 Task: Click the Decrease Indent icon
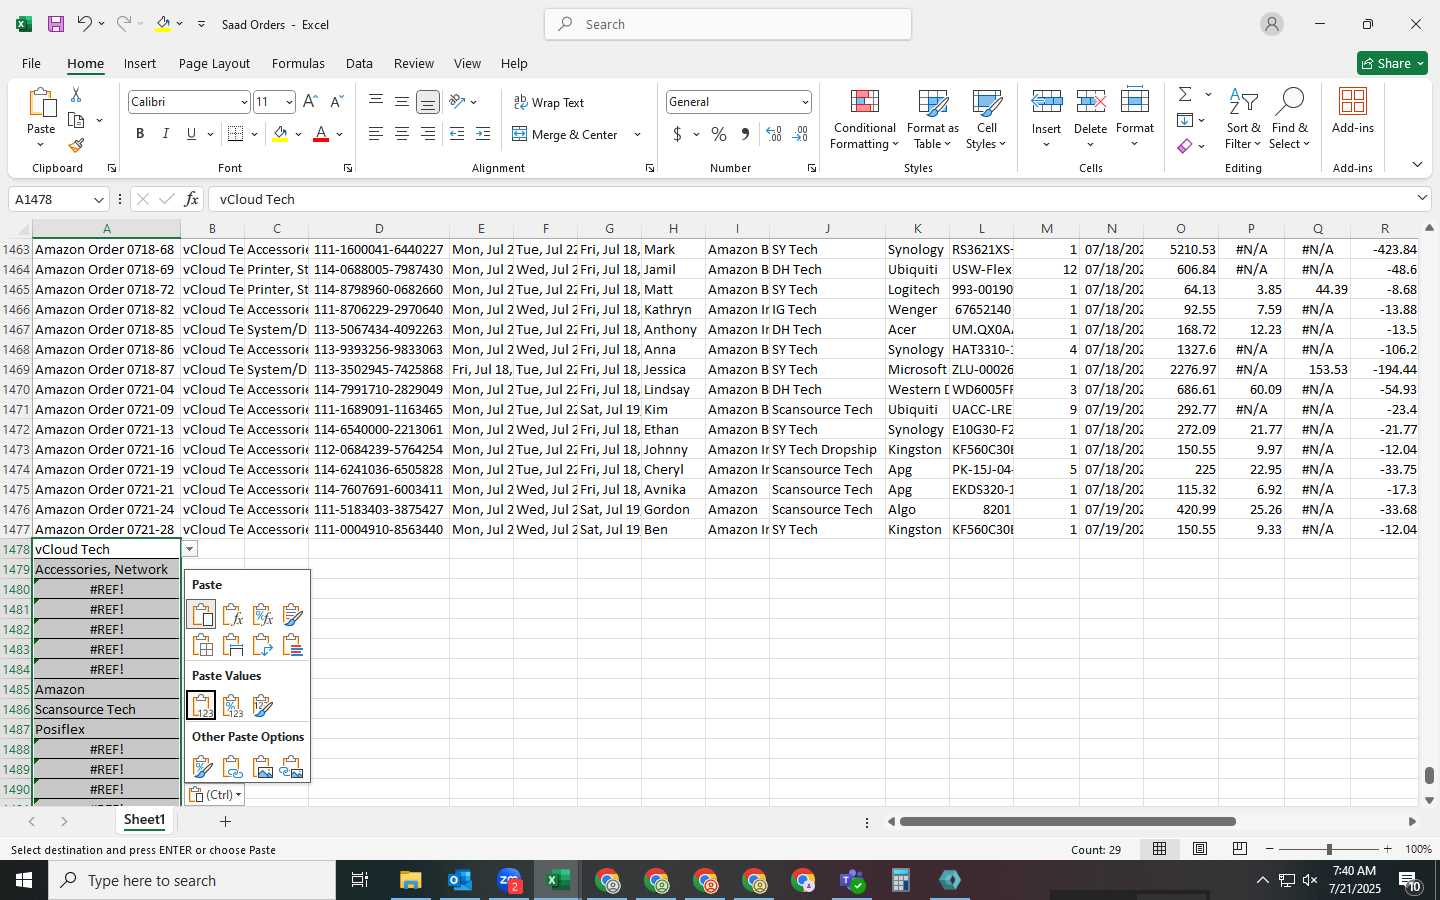pos(457,134)
